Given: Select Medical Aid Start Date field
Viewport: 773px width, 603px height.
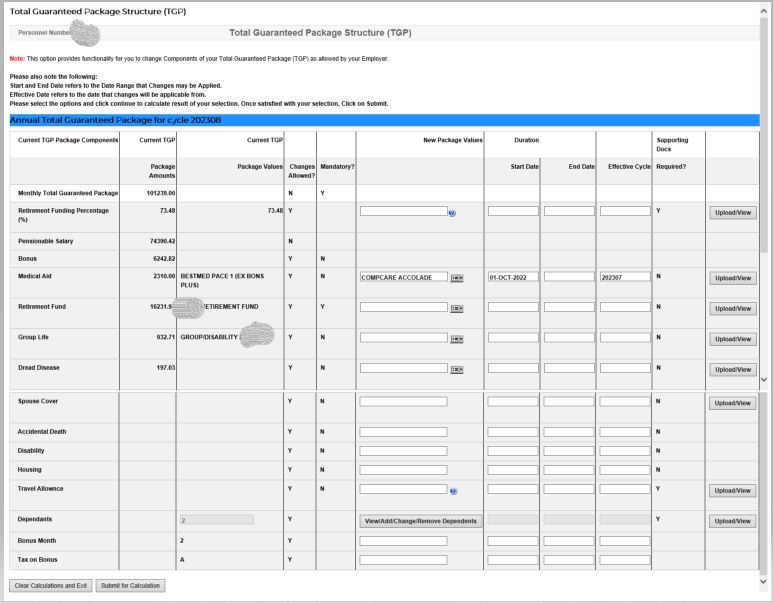Looking at the screenshot, I should (512, 277).
